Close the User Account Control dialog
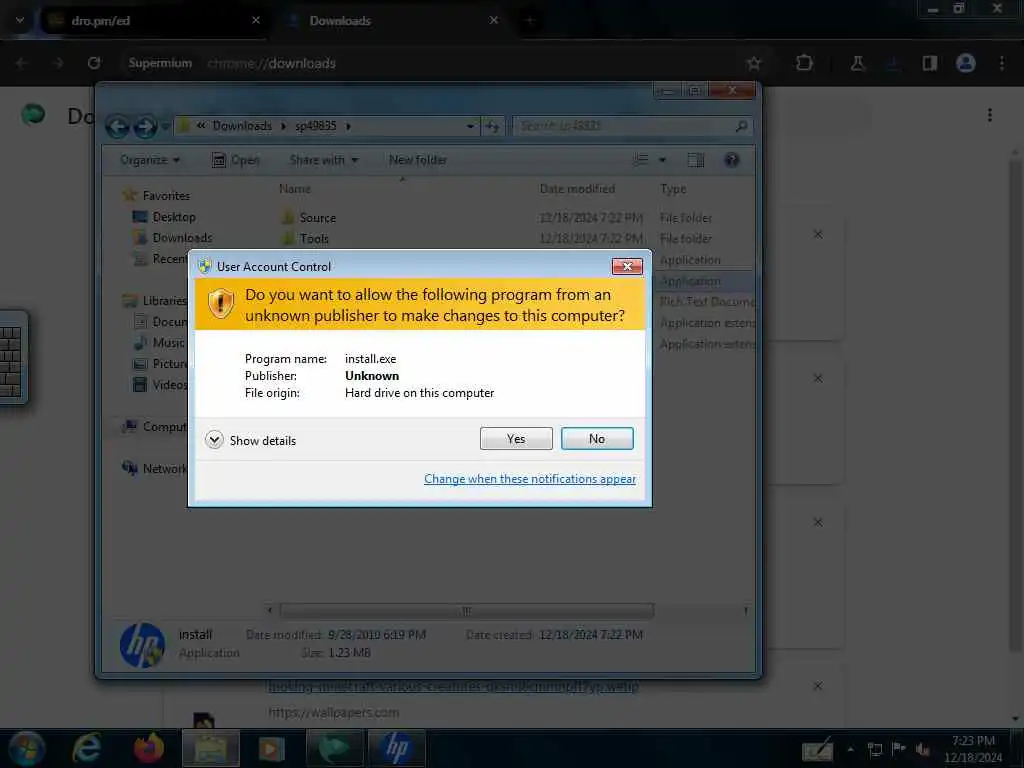 pos(627,266)
